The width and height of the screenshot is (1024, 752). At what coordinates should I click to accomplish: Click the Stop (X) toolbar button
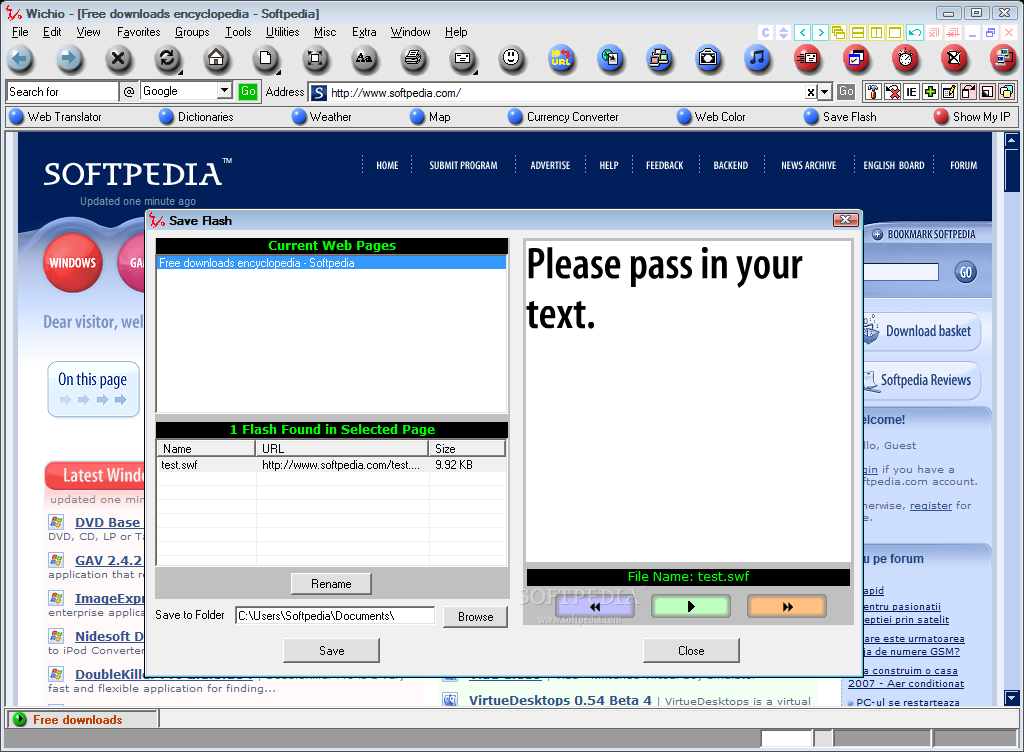(x=118, y=59)
